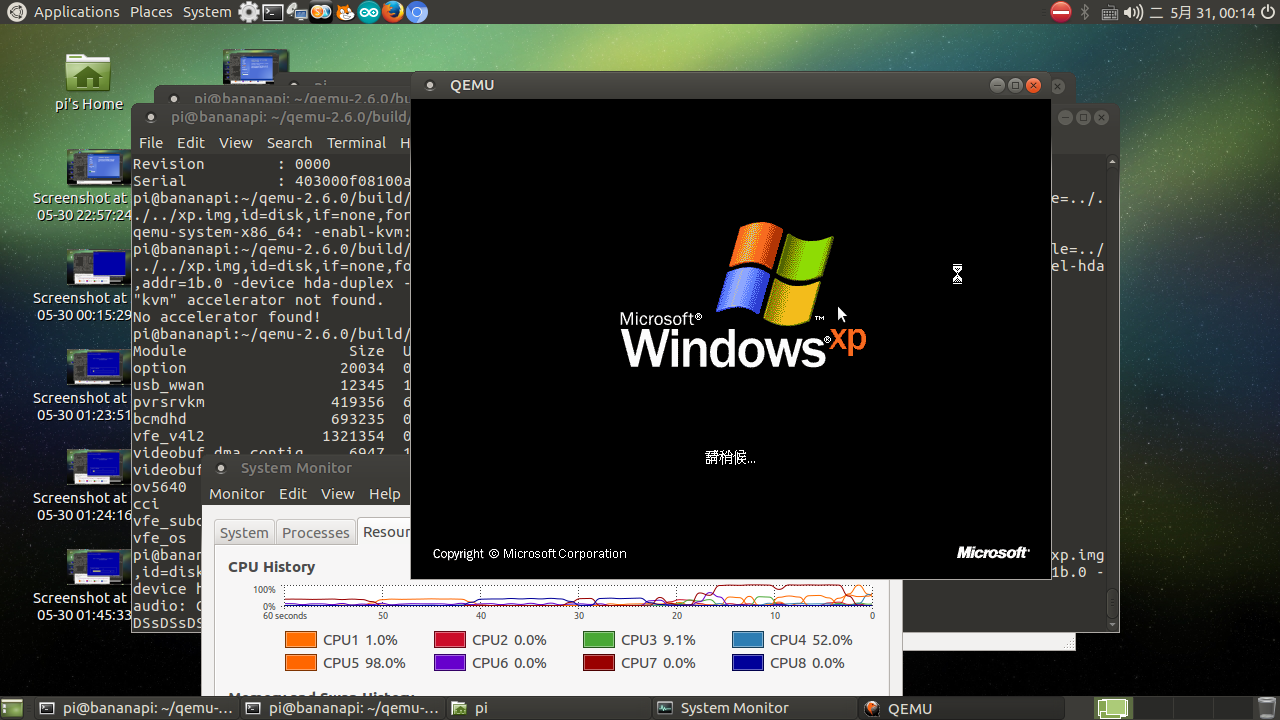The height and width of the screenshot is (720, 1280).
Task: Select Screenshot at 05-30 00:15:29 desktop file
Action: point(84,286)
